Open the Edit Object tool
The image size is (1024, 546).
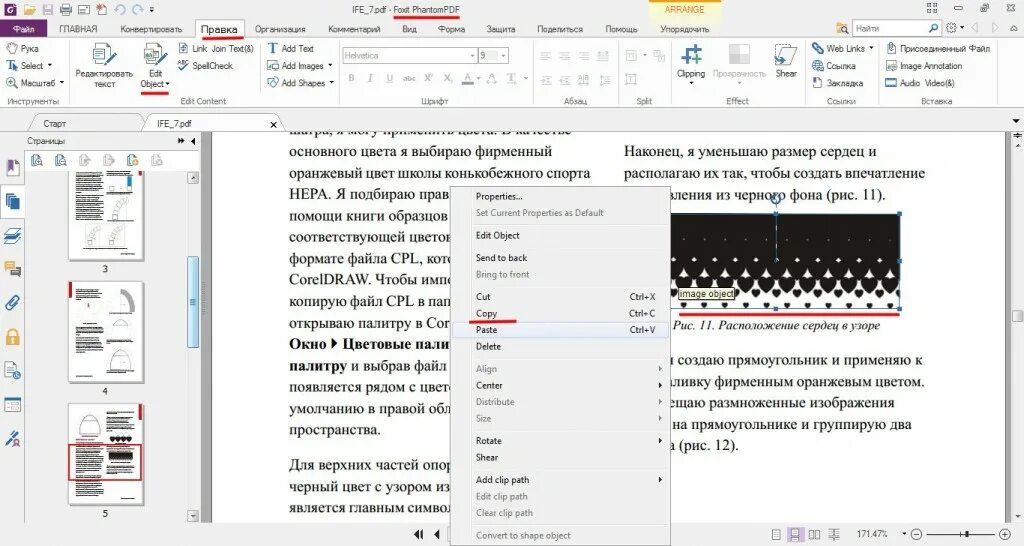tap(154, 65)
